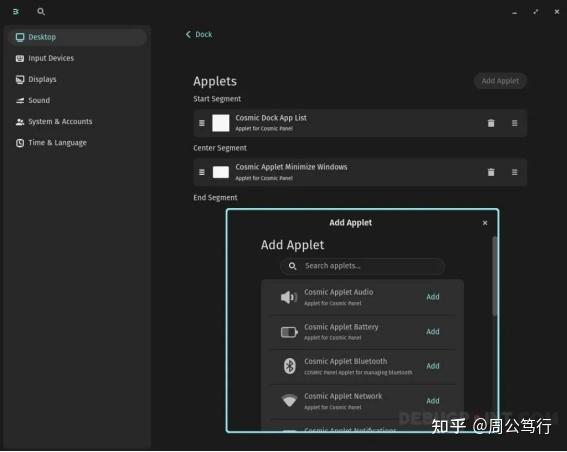This screenshot has width=567, height=452.
Task: Click the Start Segment label
Action: coord(217,99)
